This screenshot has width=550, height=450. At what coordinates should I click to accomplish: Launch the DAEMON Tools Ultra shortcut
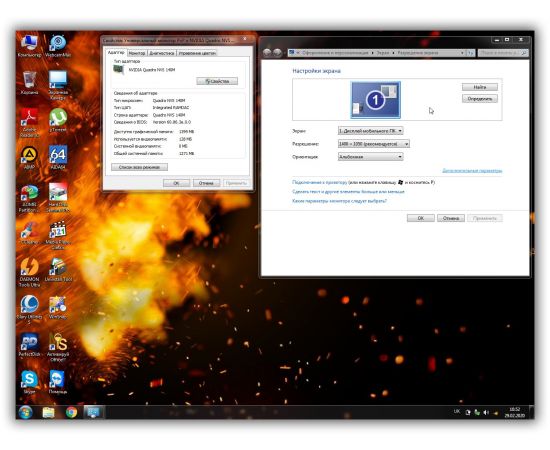[x=29, y=273]
